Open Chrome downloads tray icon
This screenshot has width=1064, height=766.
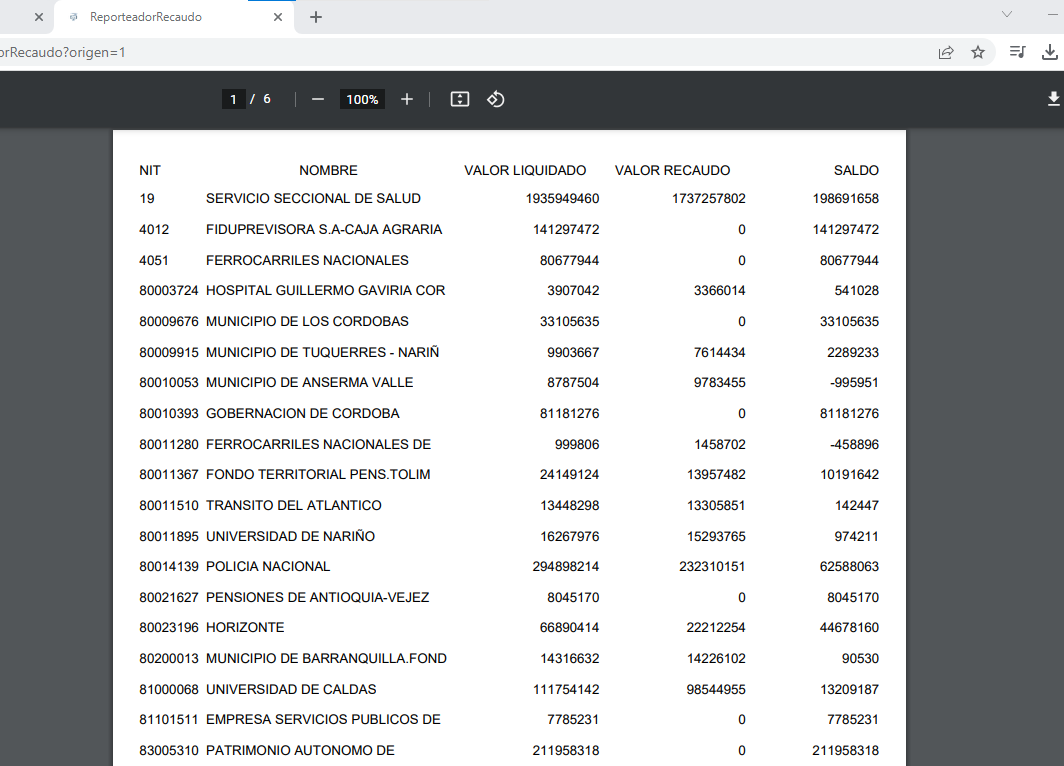click(1050, 52)
